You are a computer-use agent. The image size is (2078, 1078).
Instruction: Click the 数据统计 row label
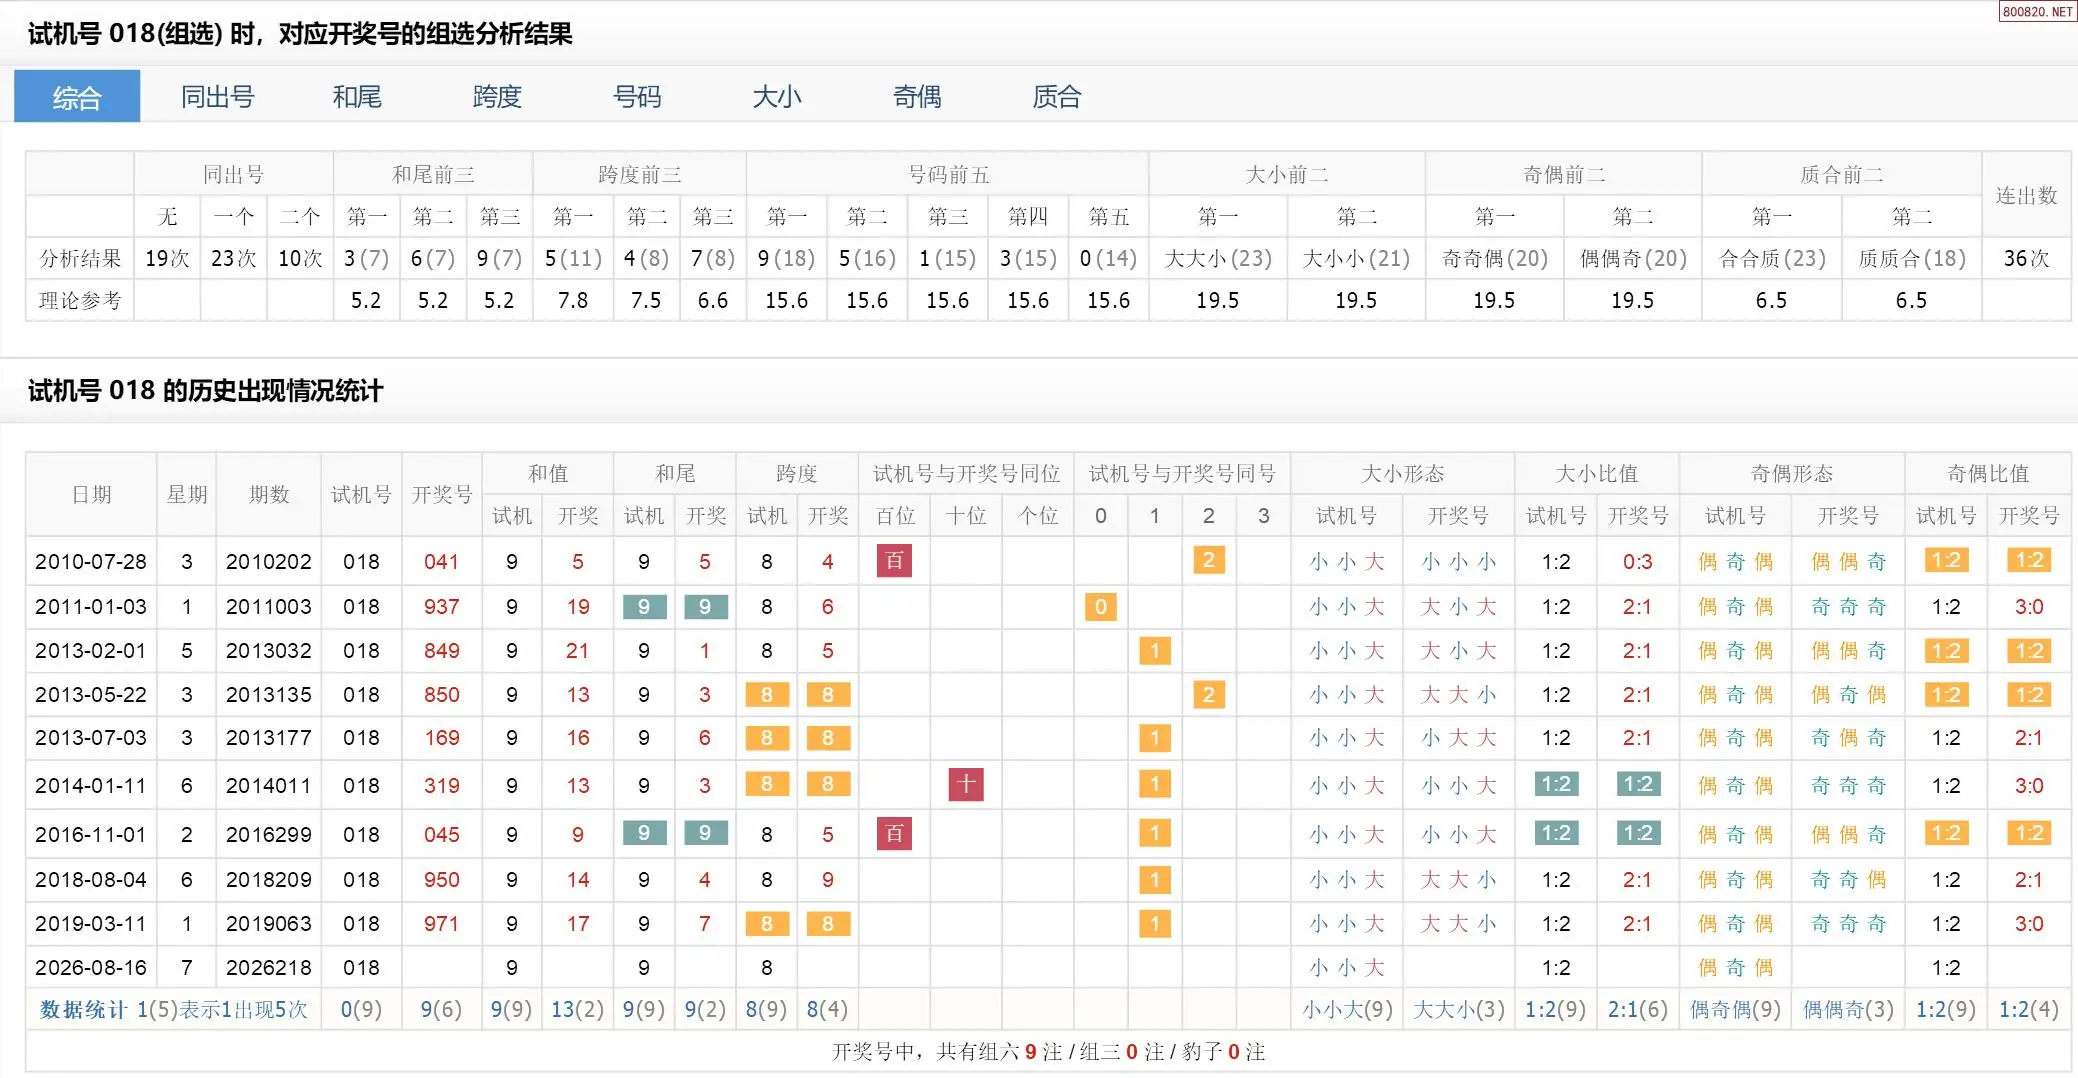point(83,1010)
